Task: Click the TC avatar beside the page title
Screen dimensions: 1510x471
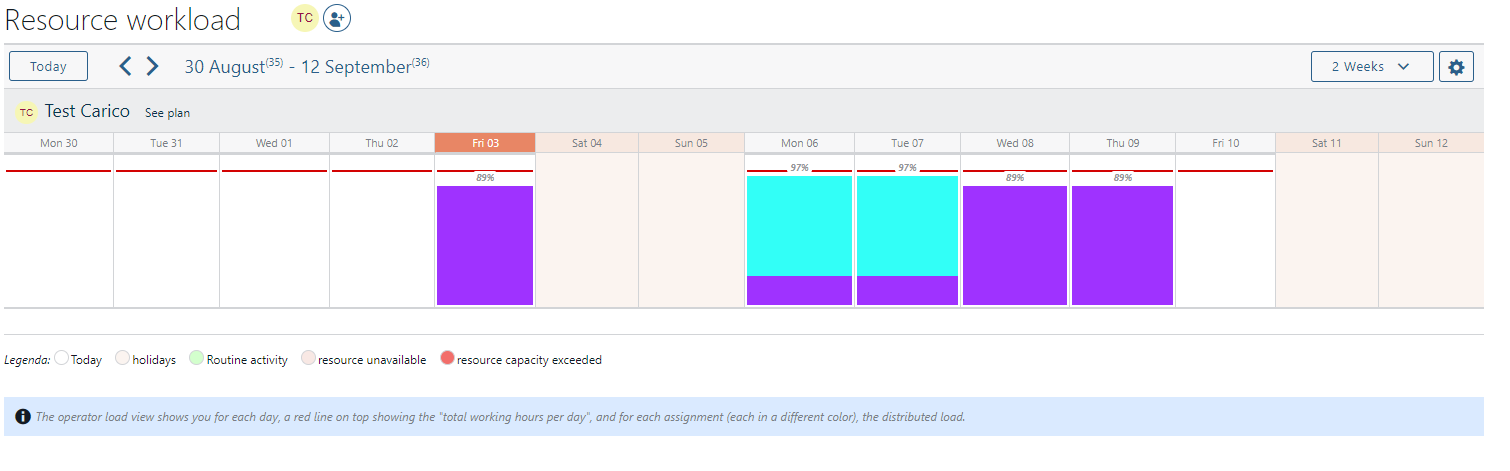Action: tap(305, 18)
